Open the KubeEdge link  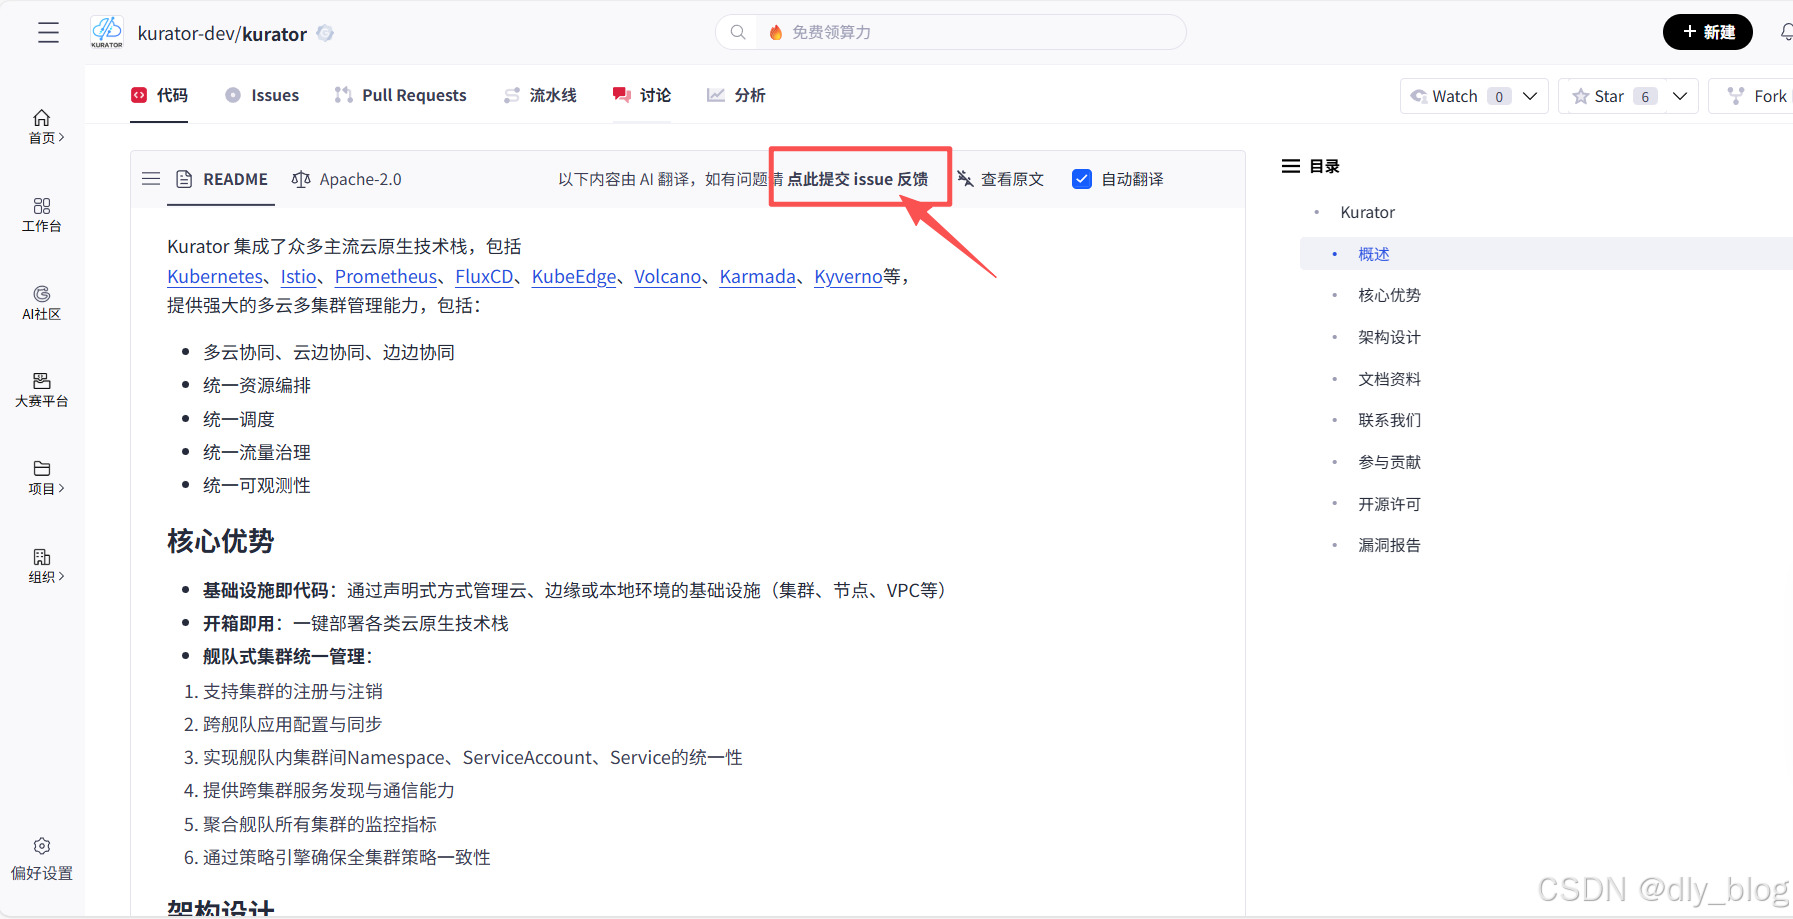coord(574,276)
